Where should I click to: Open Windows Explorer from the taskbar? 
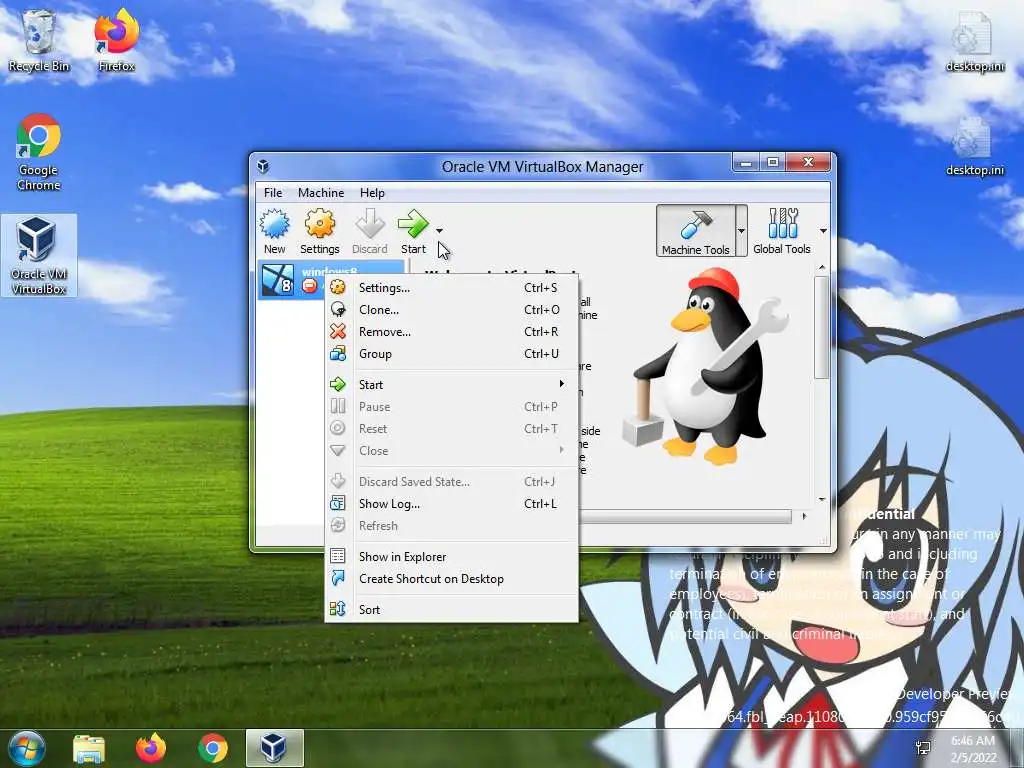pos(89,748)
